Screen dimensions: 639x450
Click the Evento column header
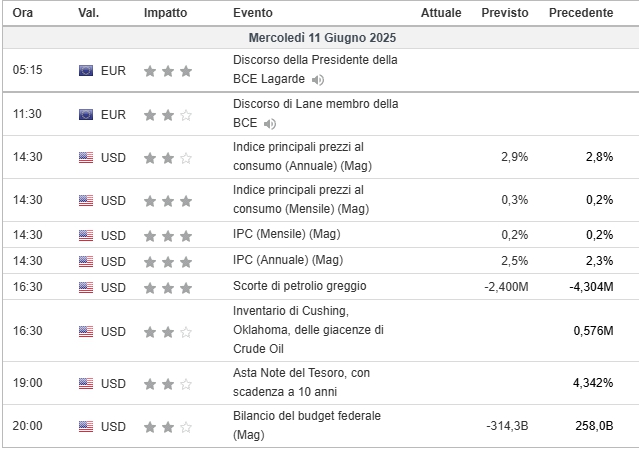tap(253, 13)
